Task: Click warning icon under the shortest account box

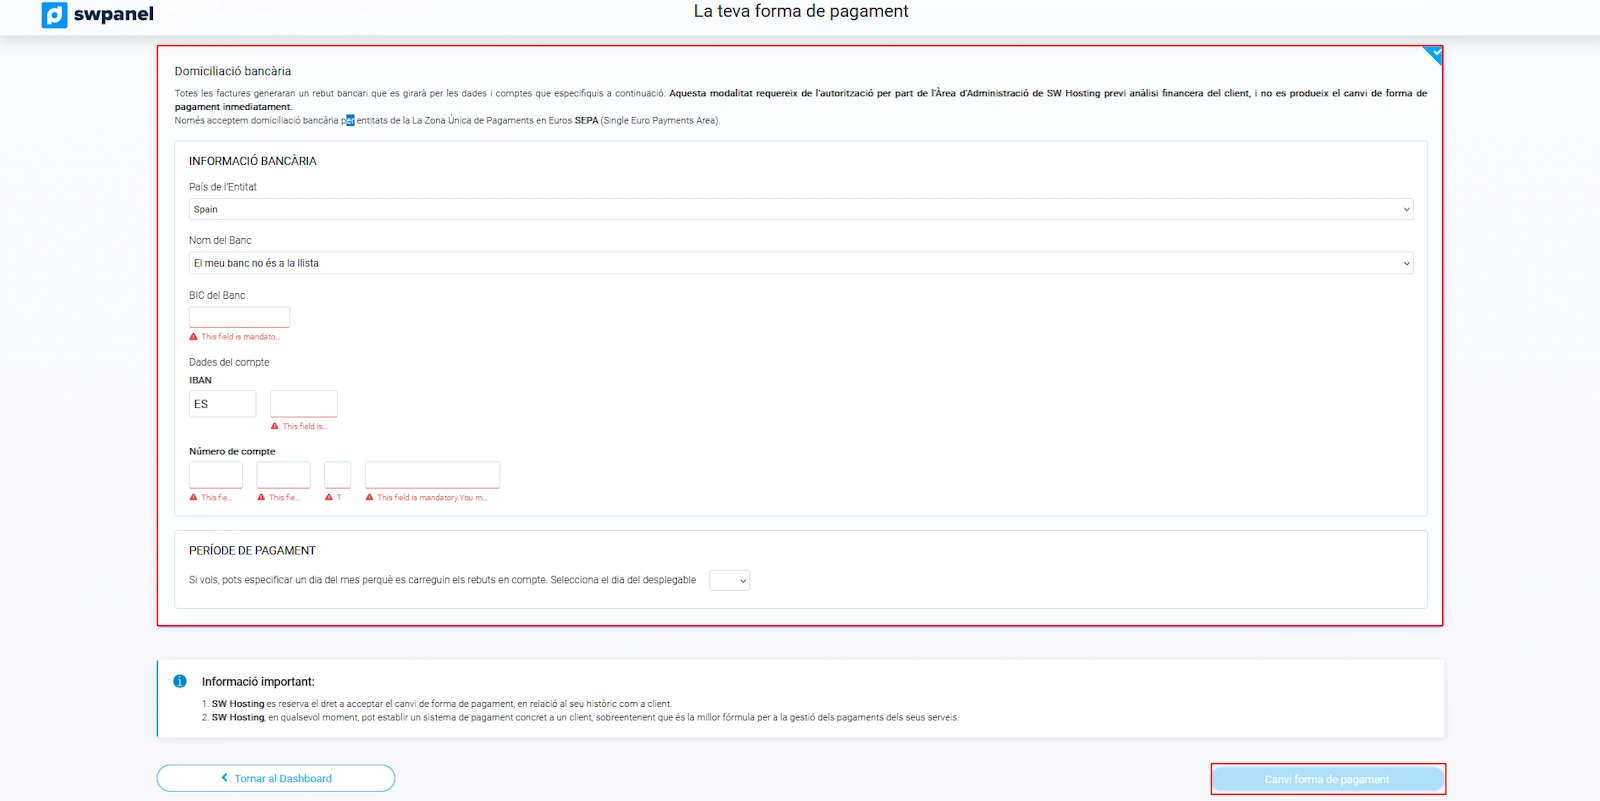Action: pyautogui.click(x=329, y=497)
